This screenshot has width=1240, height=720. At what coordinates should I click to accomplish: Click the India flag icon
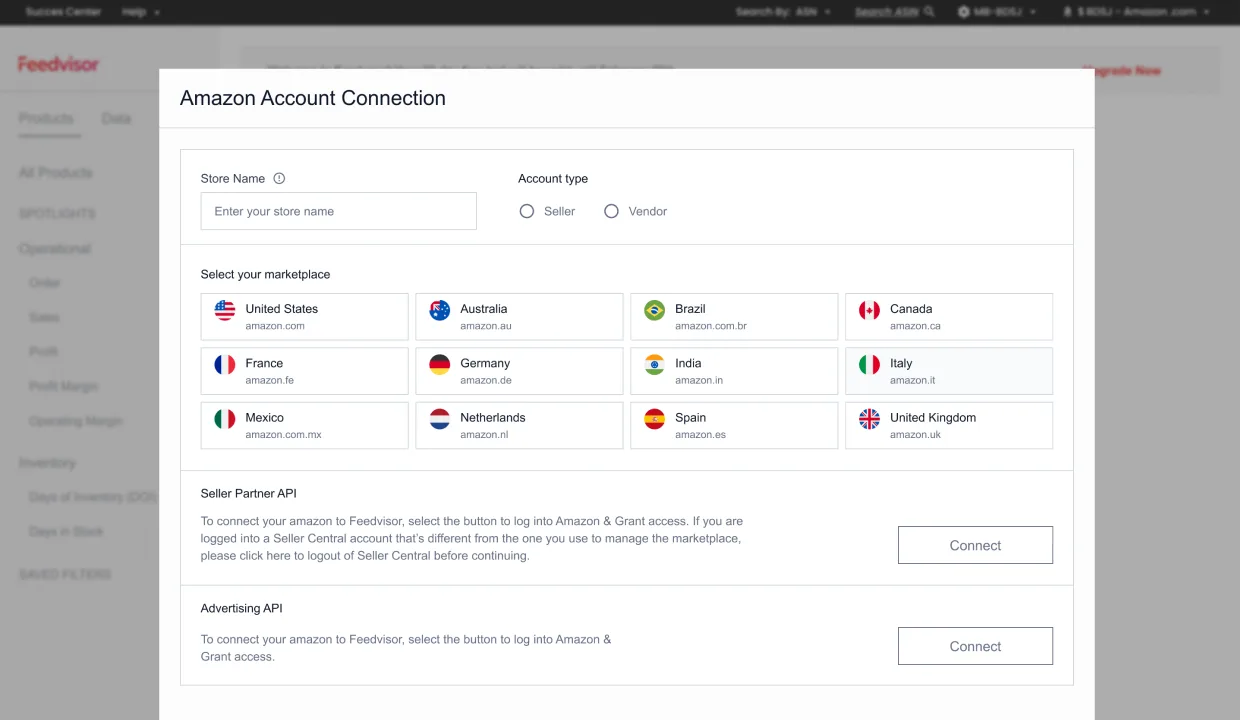point(655,364)
